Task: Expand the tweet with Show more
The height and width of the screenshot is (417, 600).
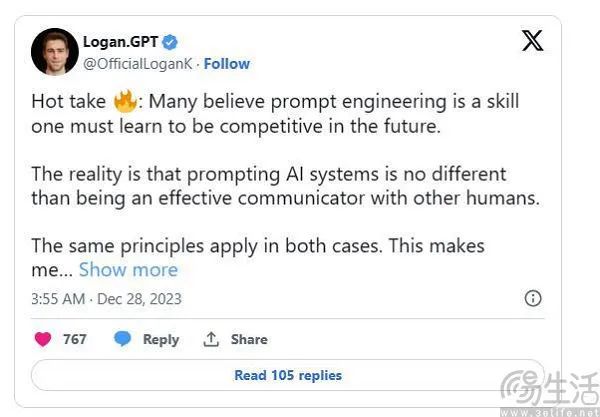Action: point(128,269)
